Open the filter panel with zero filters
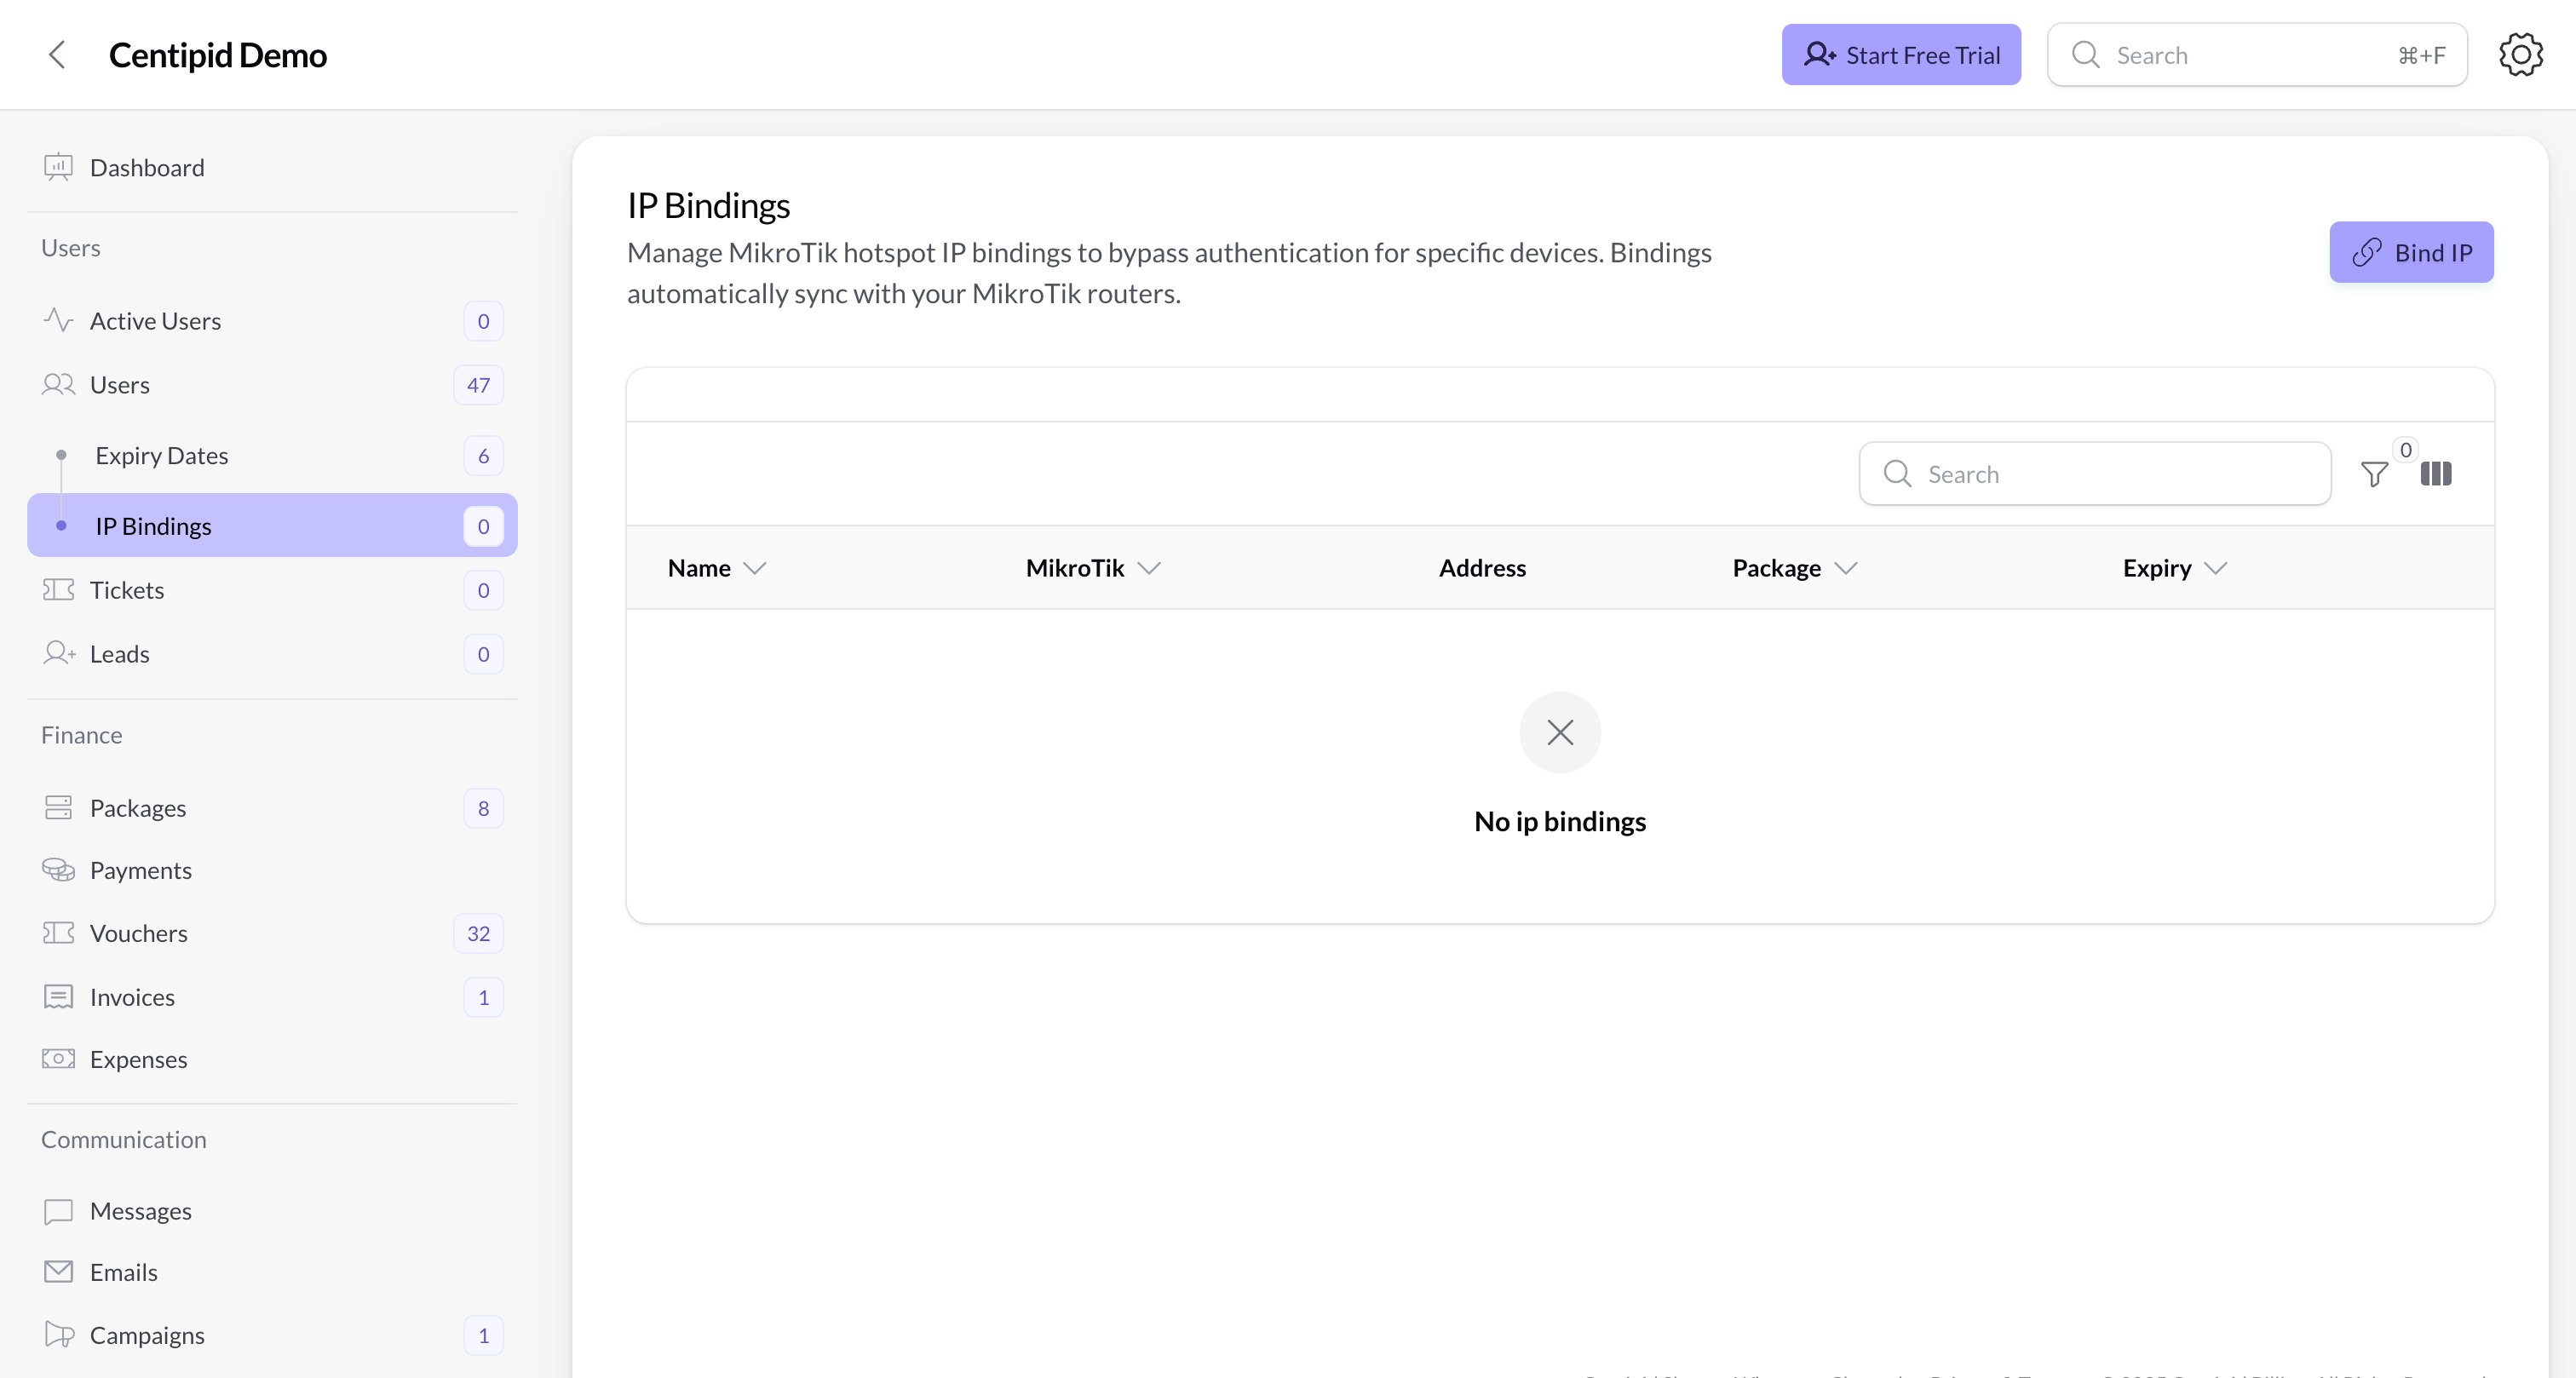Viewport: 2576px width, 1378px height. [x=2374, y=474]
